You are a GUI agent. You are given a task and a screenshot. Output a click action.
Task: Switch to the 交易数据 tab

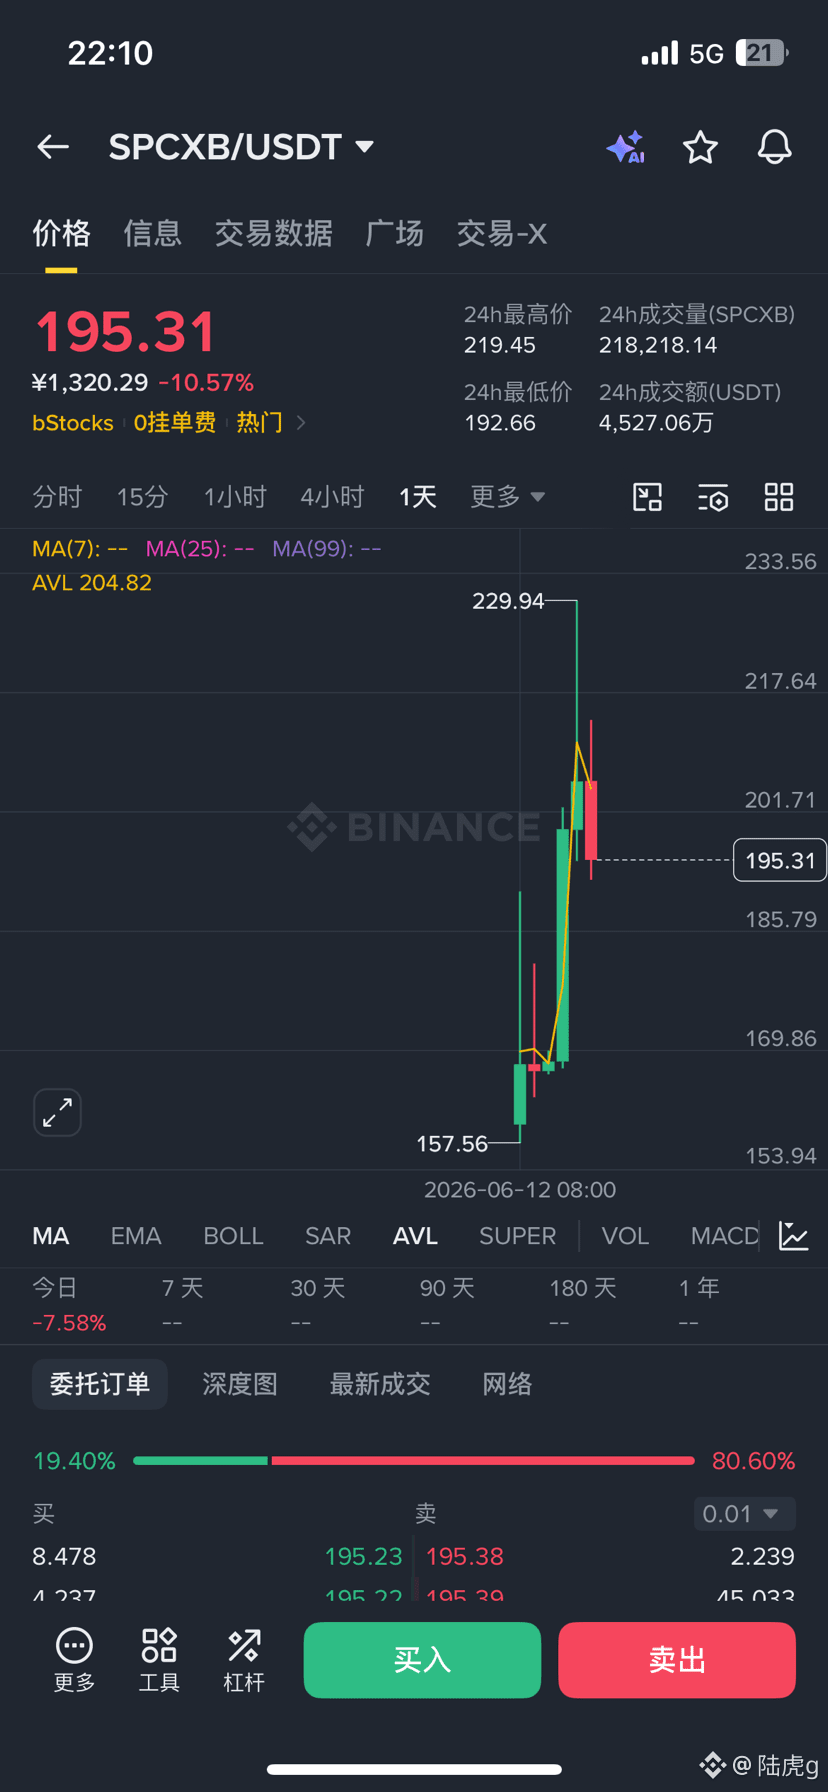pos(273,234)
